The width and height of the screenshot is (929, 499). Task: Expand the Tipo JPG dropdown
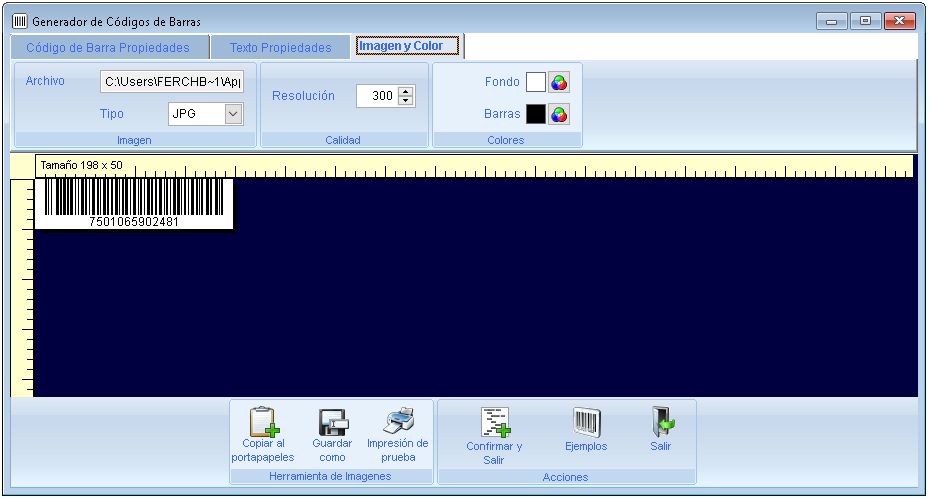coord(233,114)
